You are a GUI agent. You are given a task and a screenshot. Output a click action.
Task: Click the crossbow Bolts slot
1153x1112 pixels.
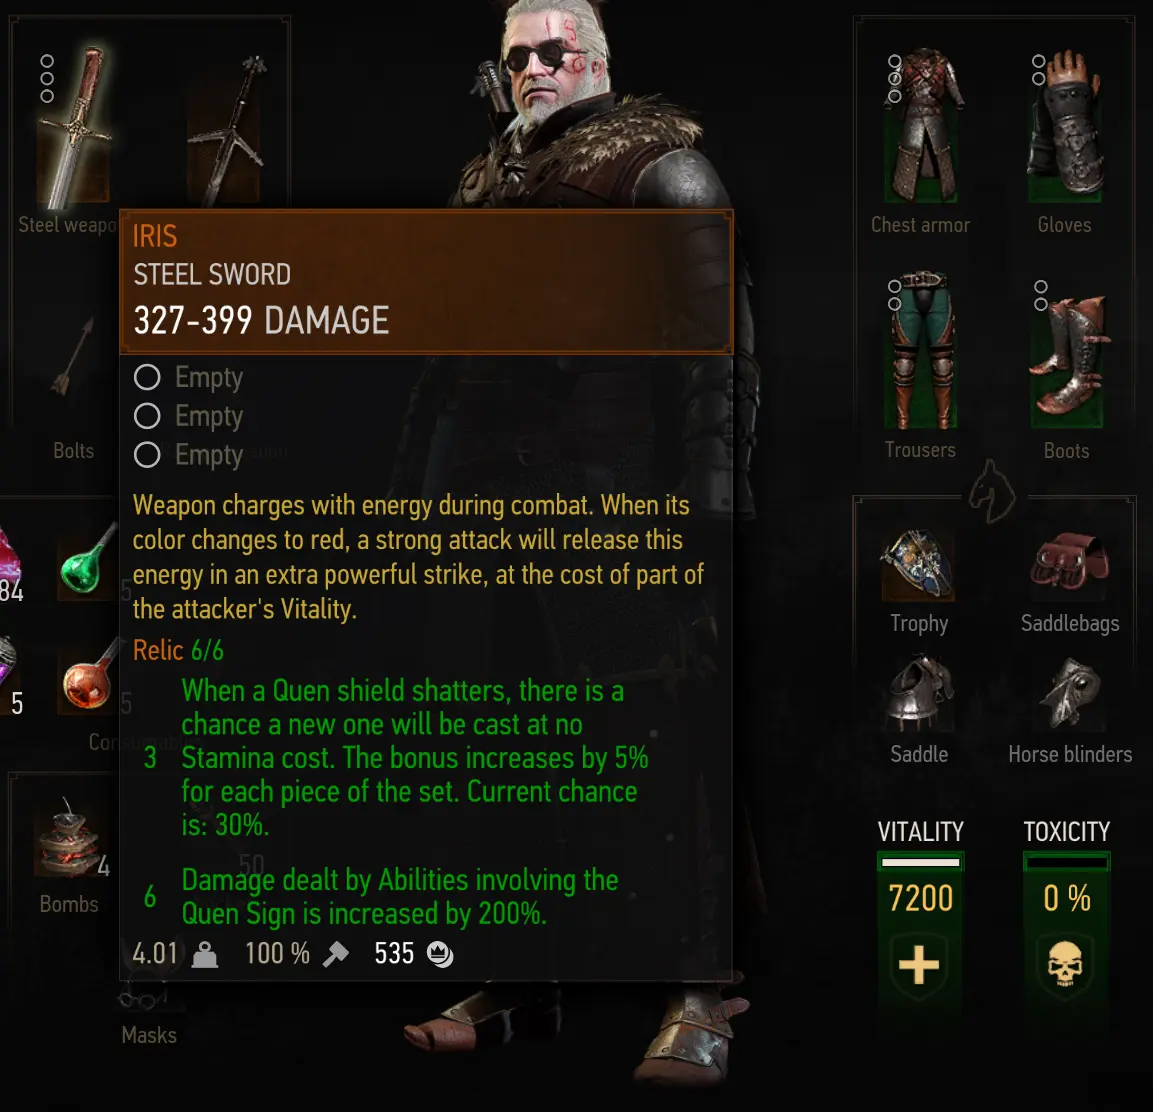(74, 357)
